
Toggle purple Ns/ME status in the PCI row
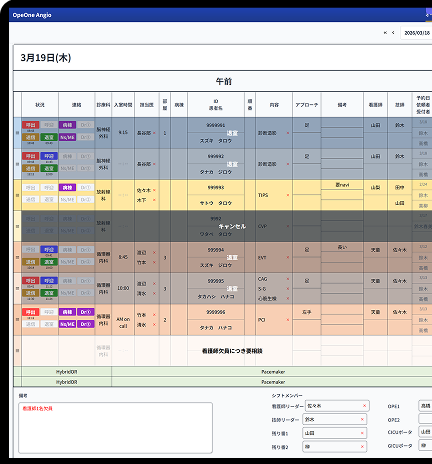point(67,324)
